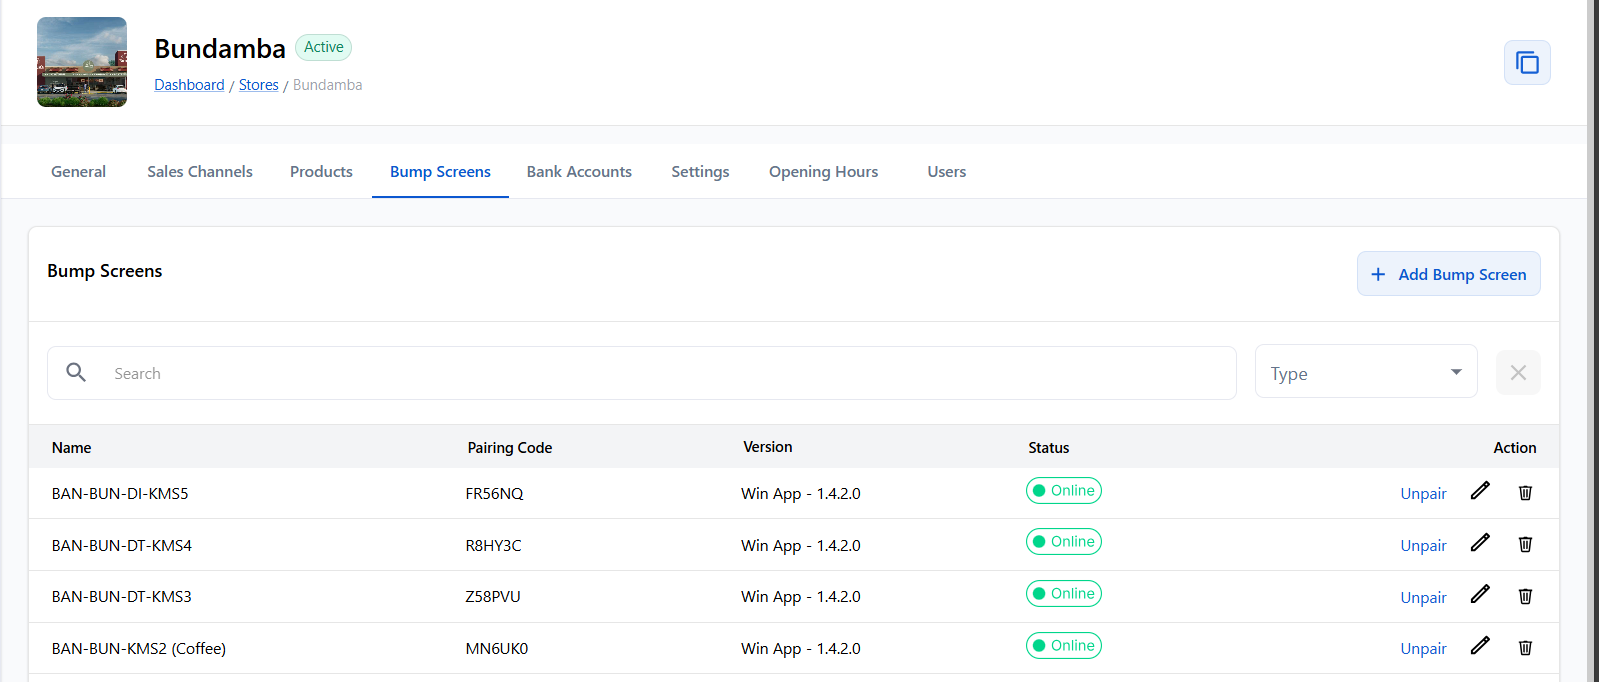Delete the BAN-BUN-DT-KMS4 bump screen
Screen dimensions: 1599x682
1525,544
